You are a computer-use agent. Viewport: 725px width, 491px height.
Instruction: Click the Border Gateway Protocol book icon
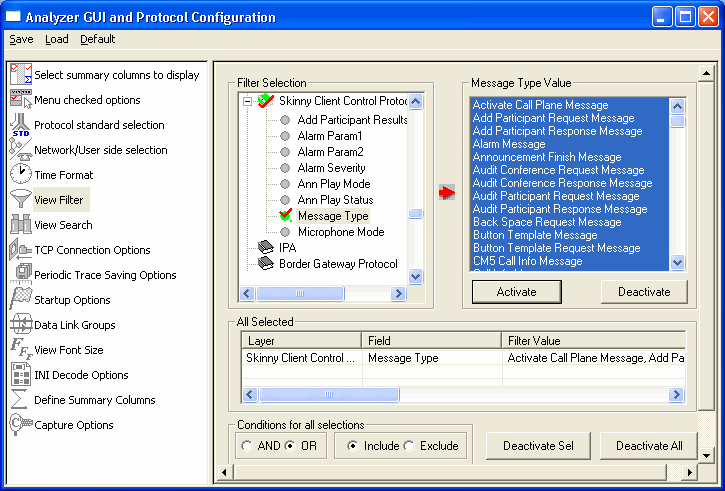(266, 264)
